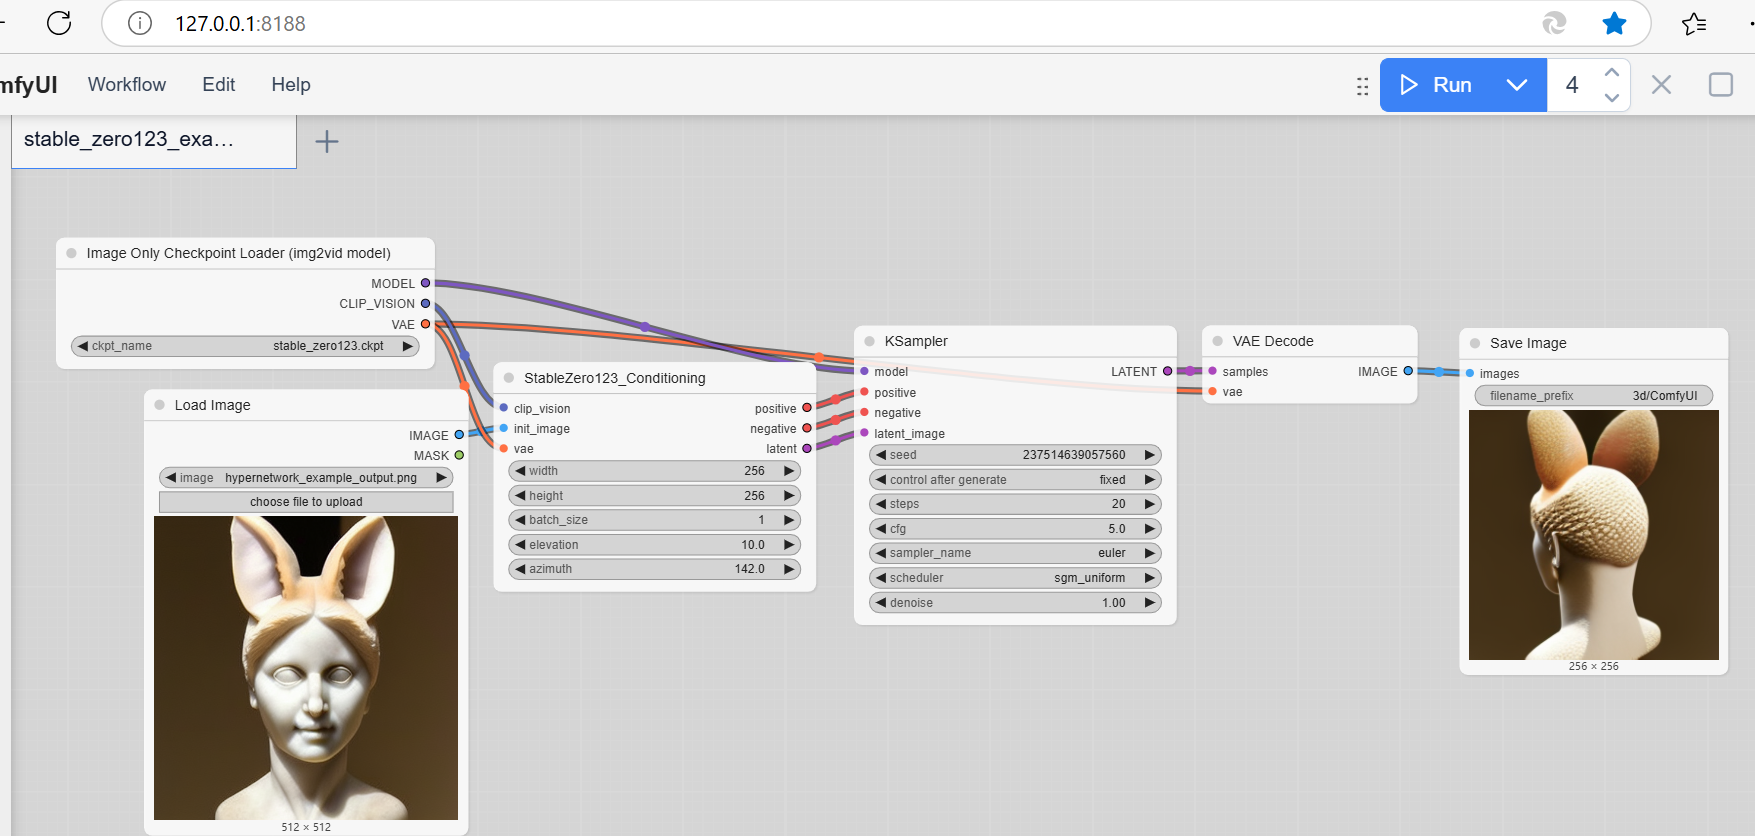Click the positive output socket on StableZero123_Conditioning
This screenshot has width=1755, height=836.
(x=807, y=408)
